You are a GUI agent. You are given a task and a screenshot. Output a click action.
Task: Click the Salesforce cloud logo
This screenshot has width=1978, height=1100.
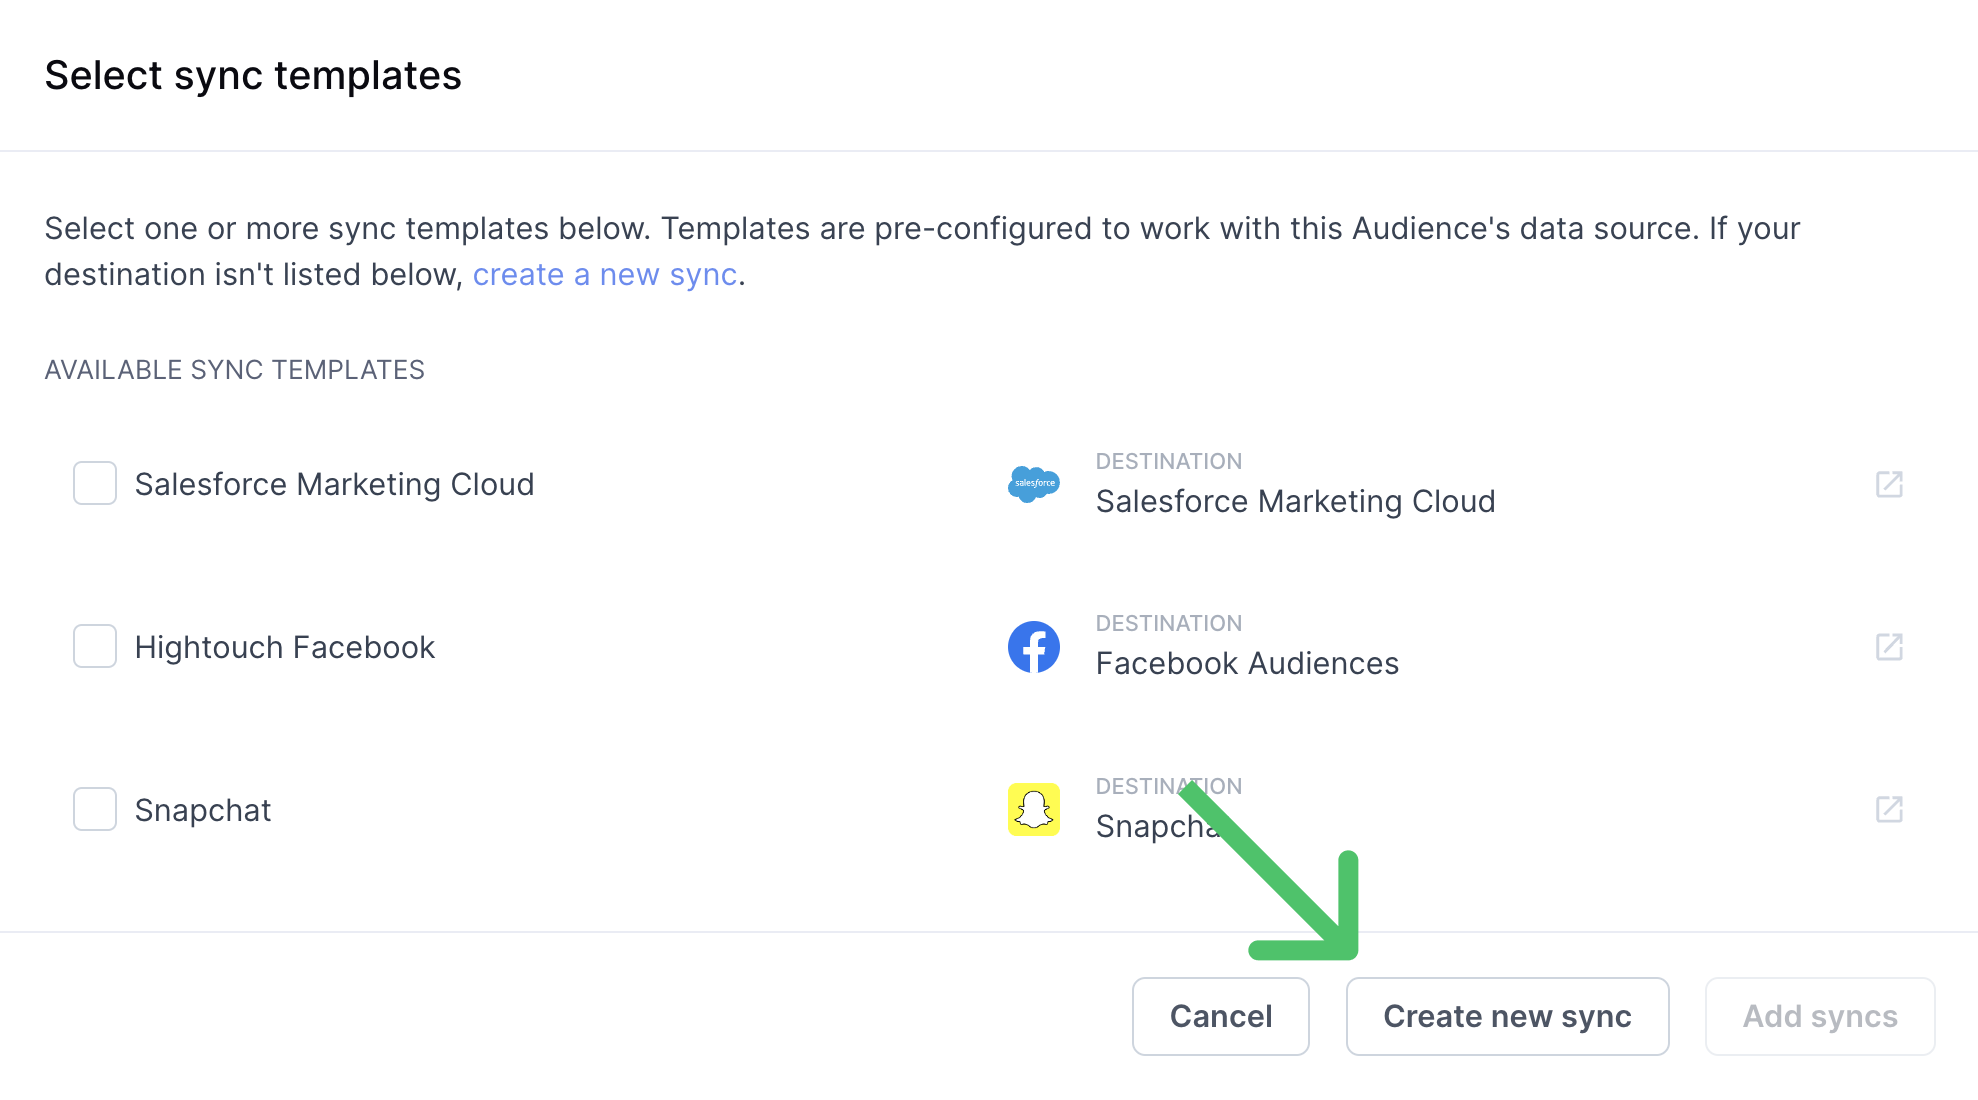1034,484
